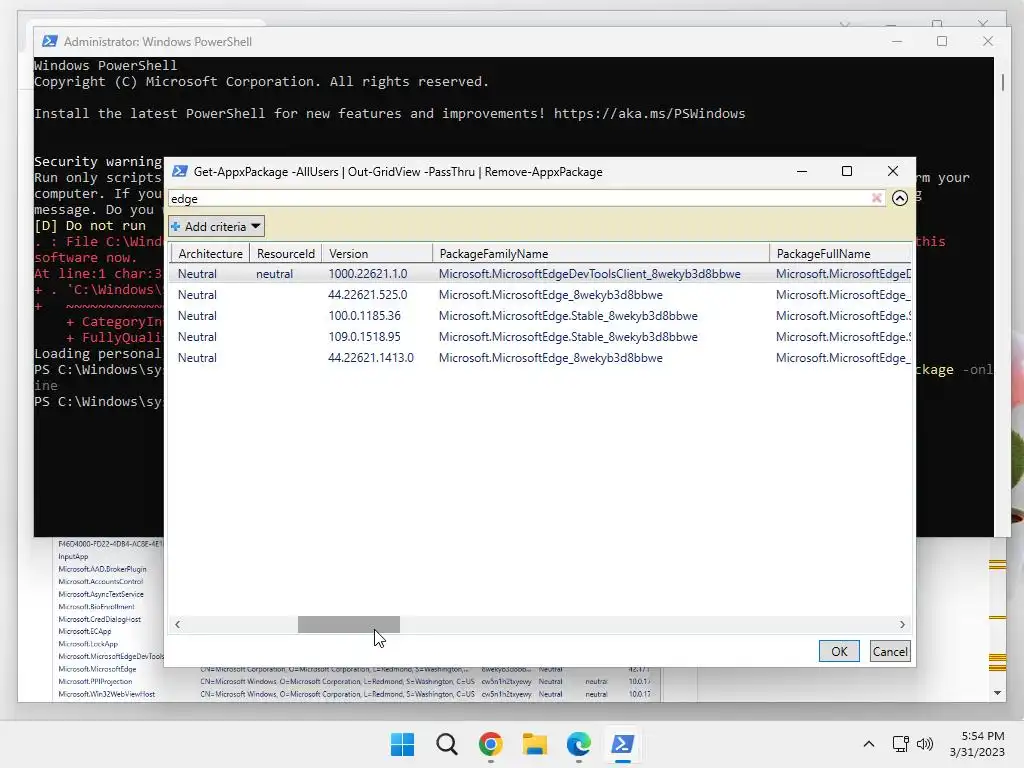Image resolution: width=1024 pixels, height=768 pixels.
Task: Select the MicrosoftEdgeDevToolsClient package row
Action: click(x=540, y=274)
